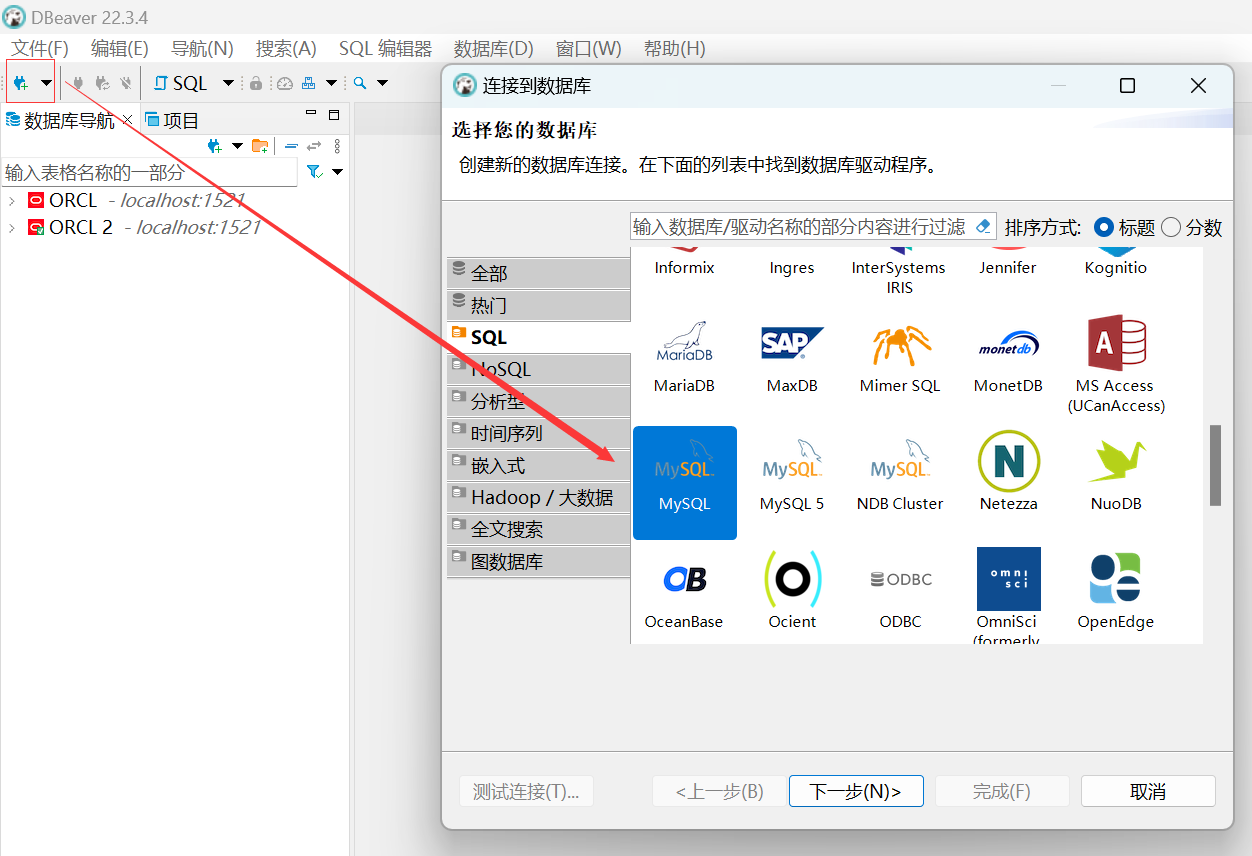The width and height of the screenshot is (1252, 856).
Task: Click the magnifier search icon in toolbar
Action: (x=360, y=83)
